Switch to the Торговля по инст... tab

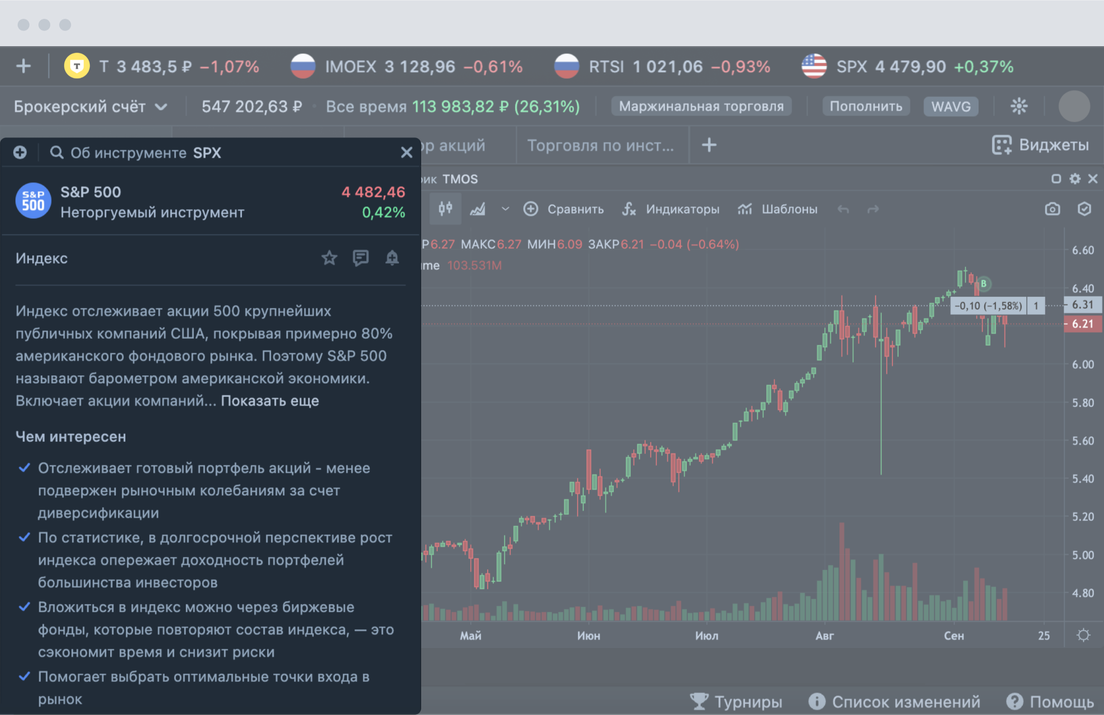click(x=601, y=145)
